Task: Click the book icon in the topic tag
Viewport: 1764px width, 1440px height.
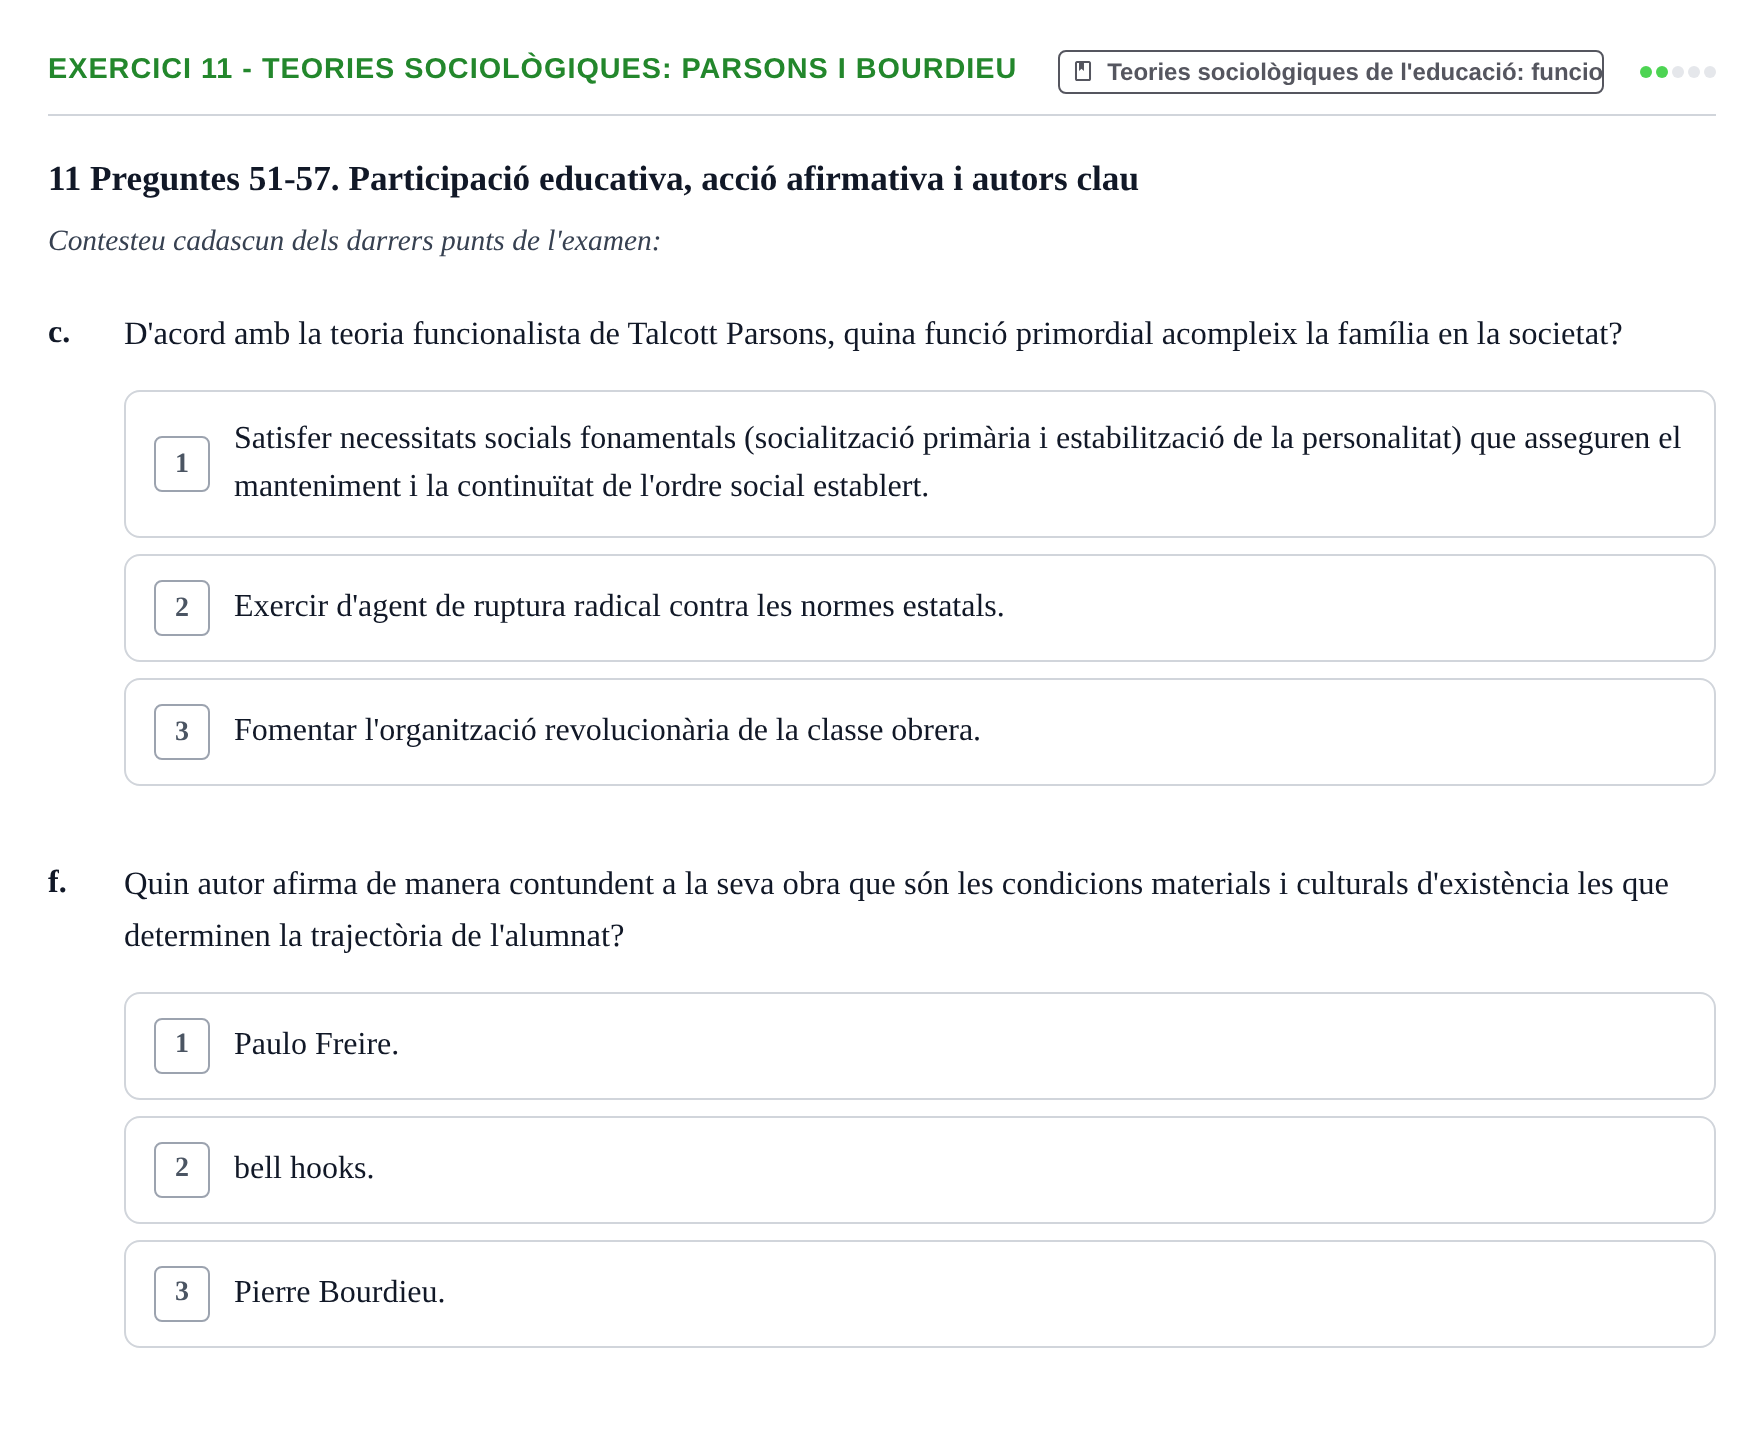Action: (x=1083, y=72)
